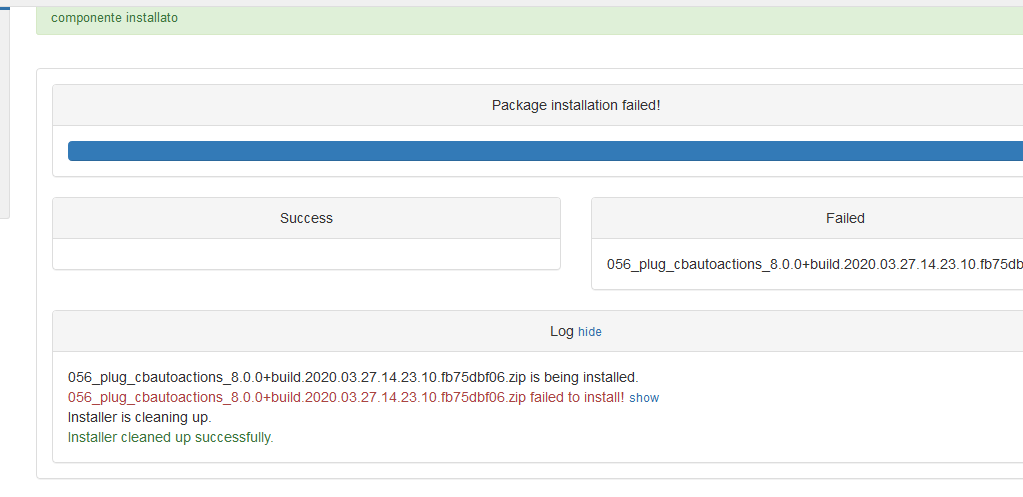The height and width of the screenshot is (497, 1023).
Task: Click the Log panel title text
Action: [x=561, y=331]
